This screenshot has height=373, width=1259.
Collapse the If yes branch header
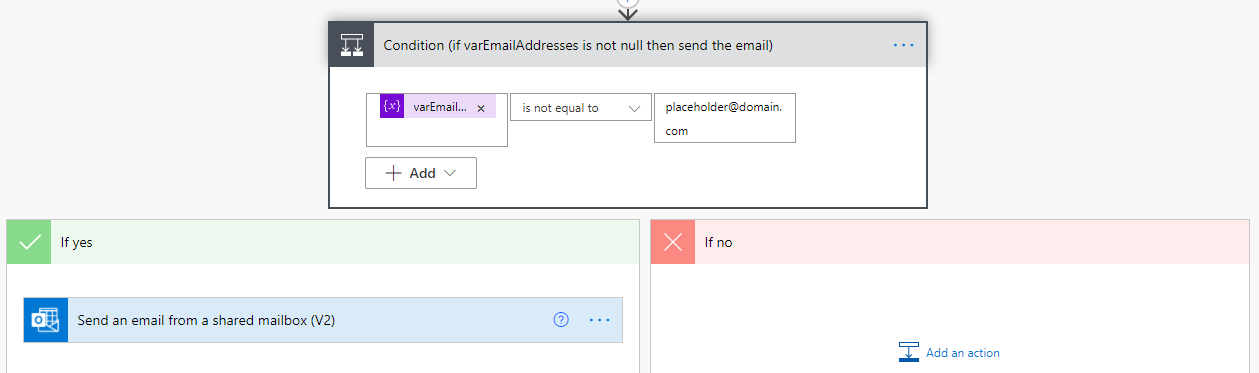coord(322,242)
